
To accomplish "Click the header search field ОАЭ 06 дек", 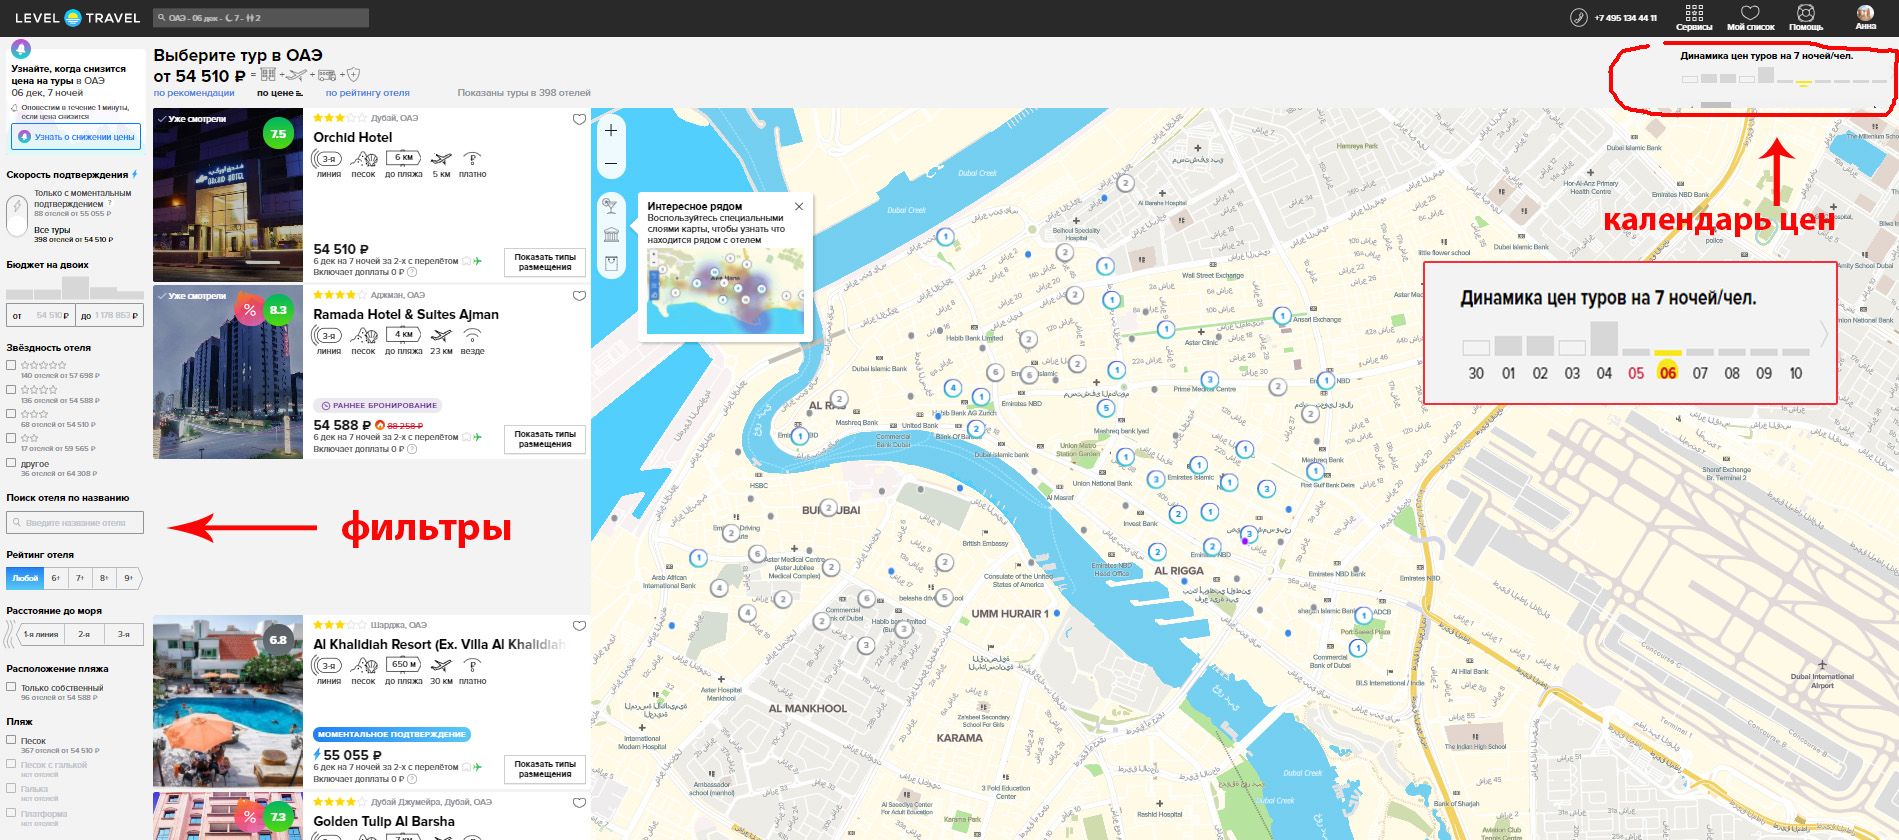I will (261, 18).
